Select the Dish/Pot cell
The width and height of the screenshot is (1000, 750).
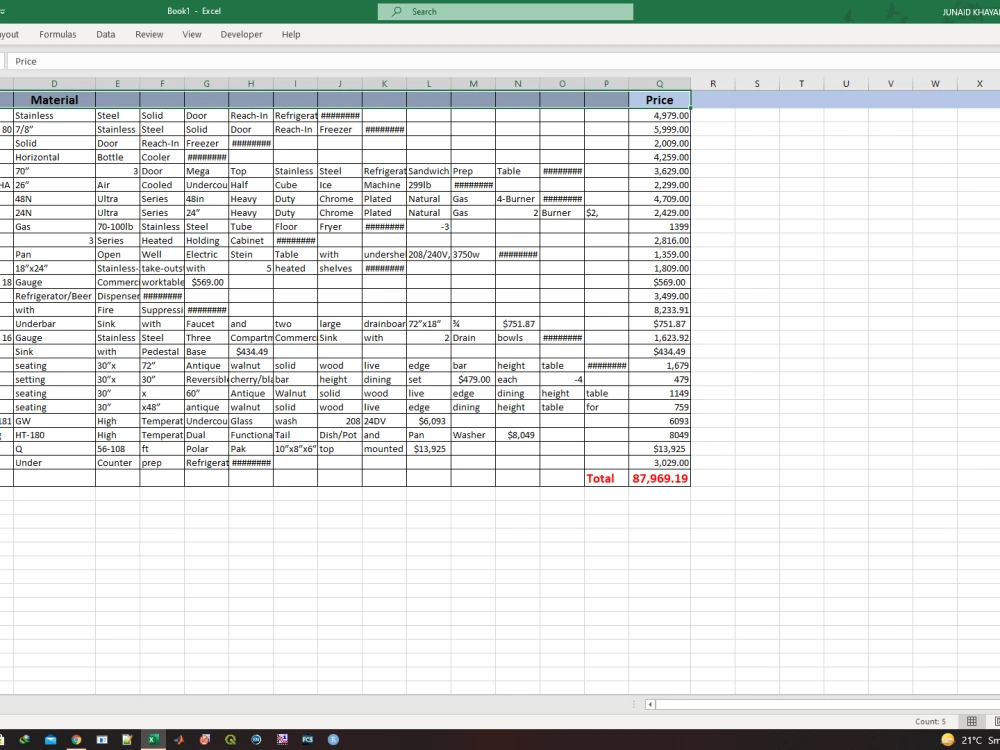pyautogui.click(x=340, y=435)
